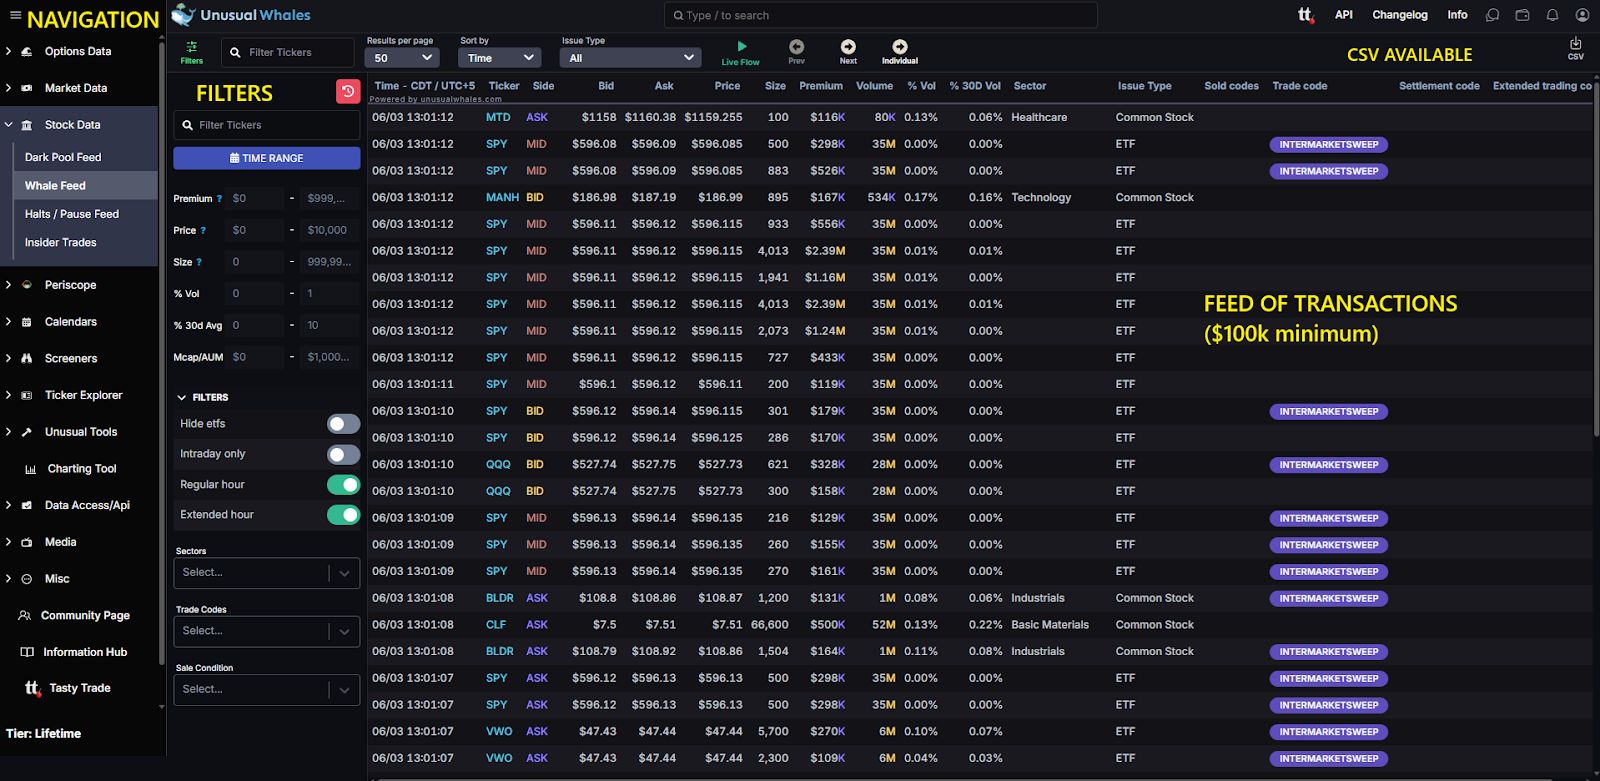
Task: Click the TIME RANGE button
Action: (266, 158)
